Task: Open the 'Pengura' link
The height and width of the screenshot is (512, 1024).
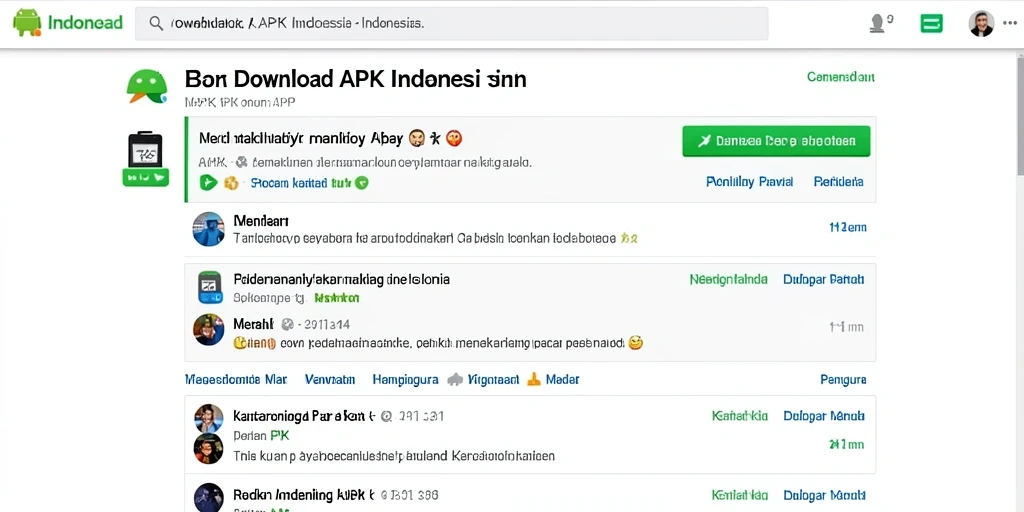Action: 843,379
